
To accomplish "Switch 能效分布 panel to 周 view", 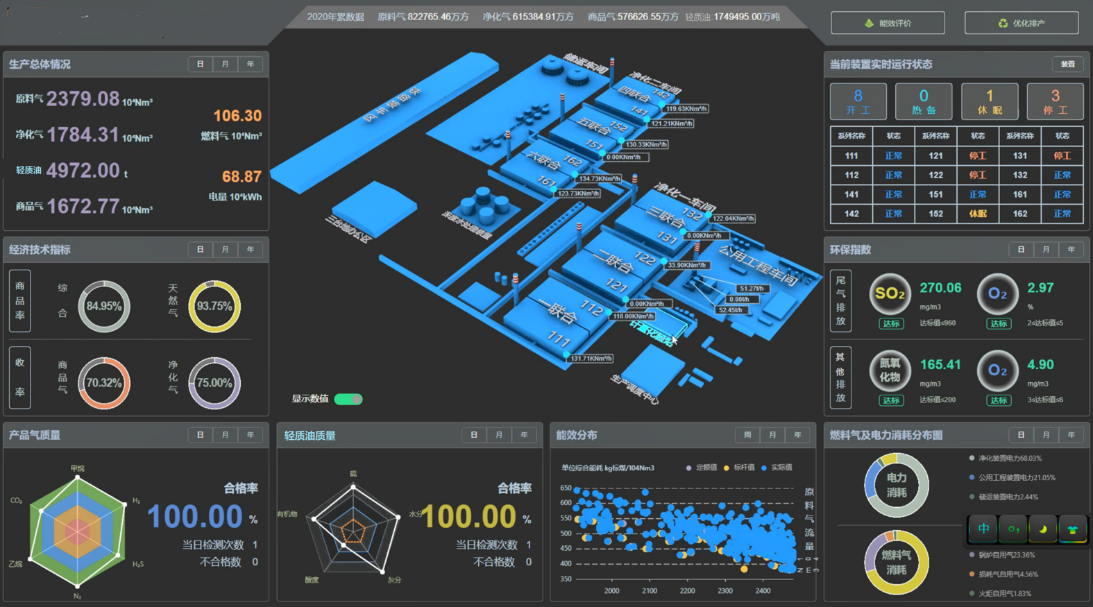I will tap(746, 435).
